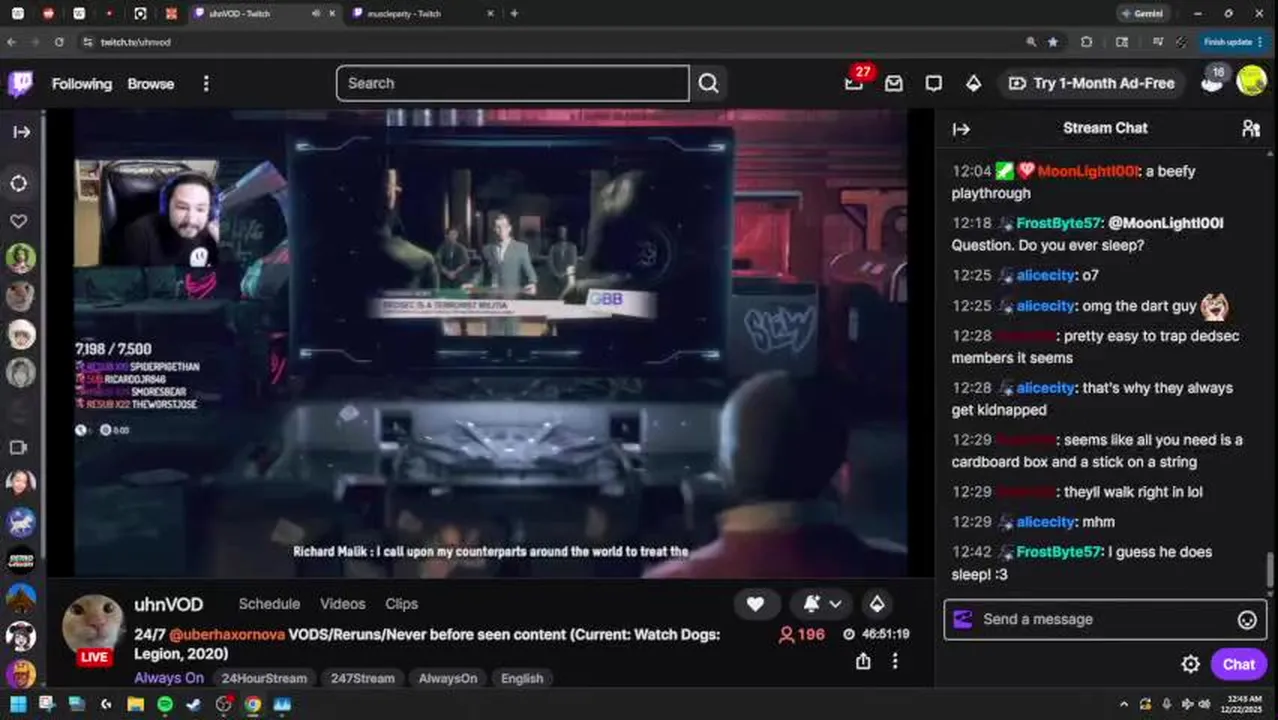
Task: Click the alicecity username in 'o7' message
Action: click(1046, 275)
